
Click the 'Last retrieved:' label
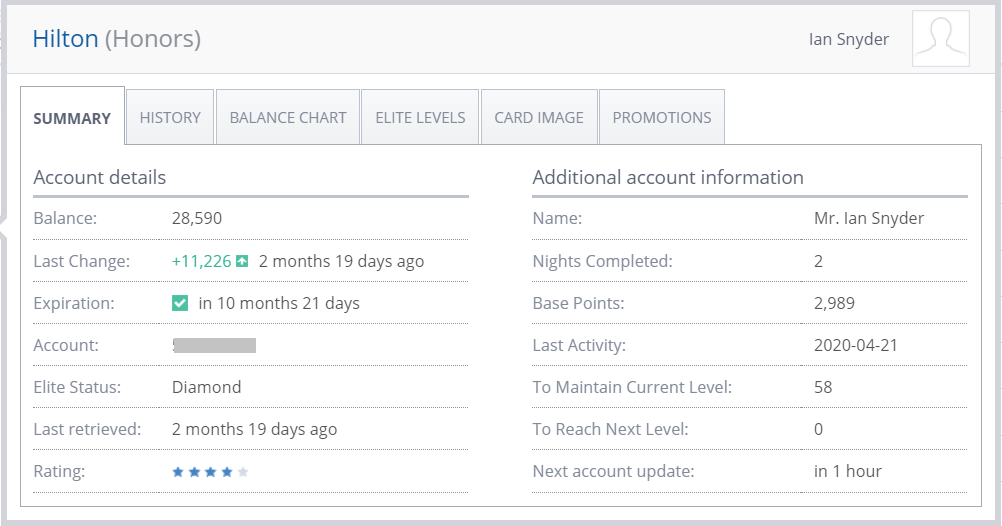pos(87,429)
